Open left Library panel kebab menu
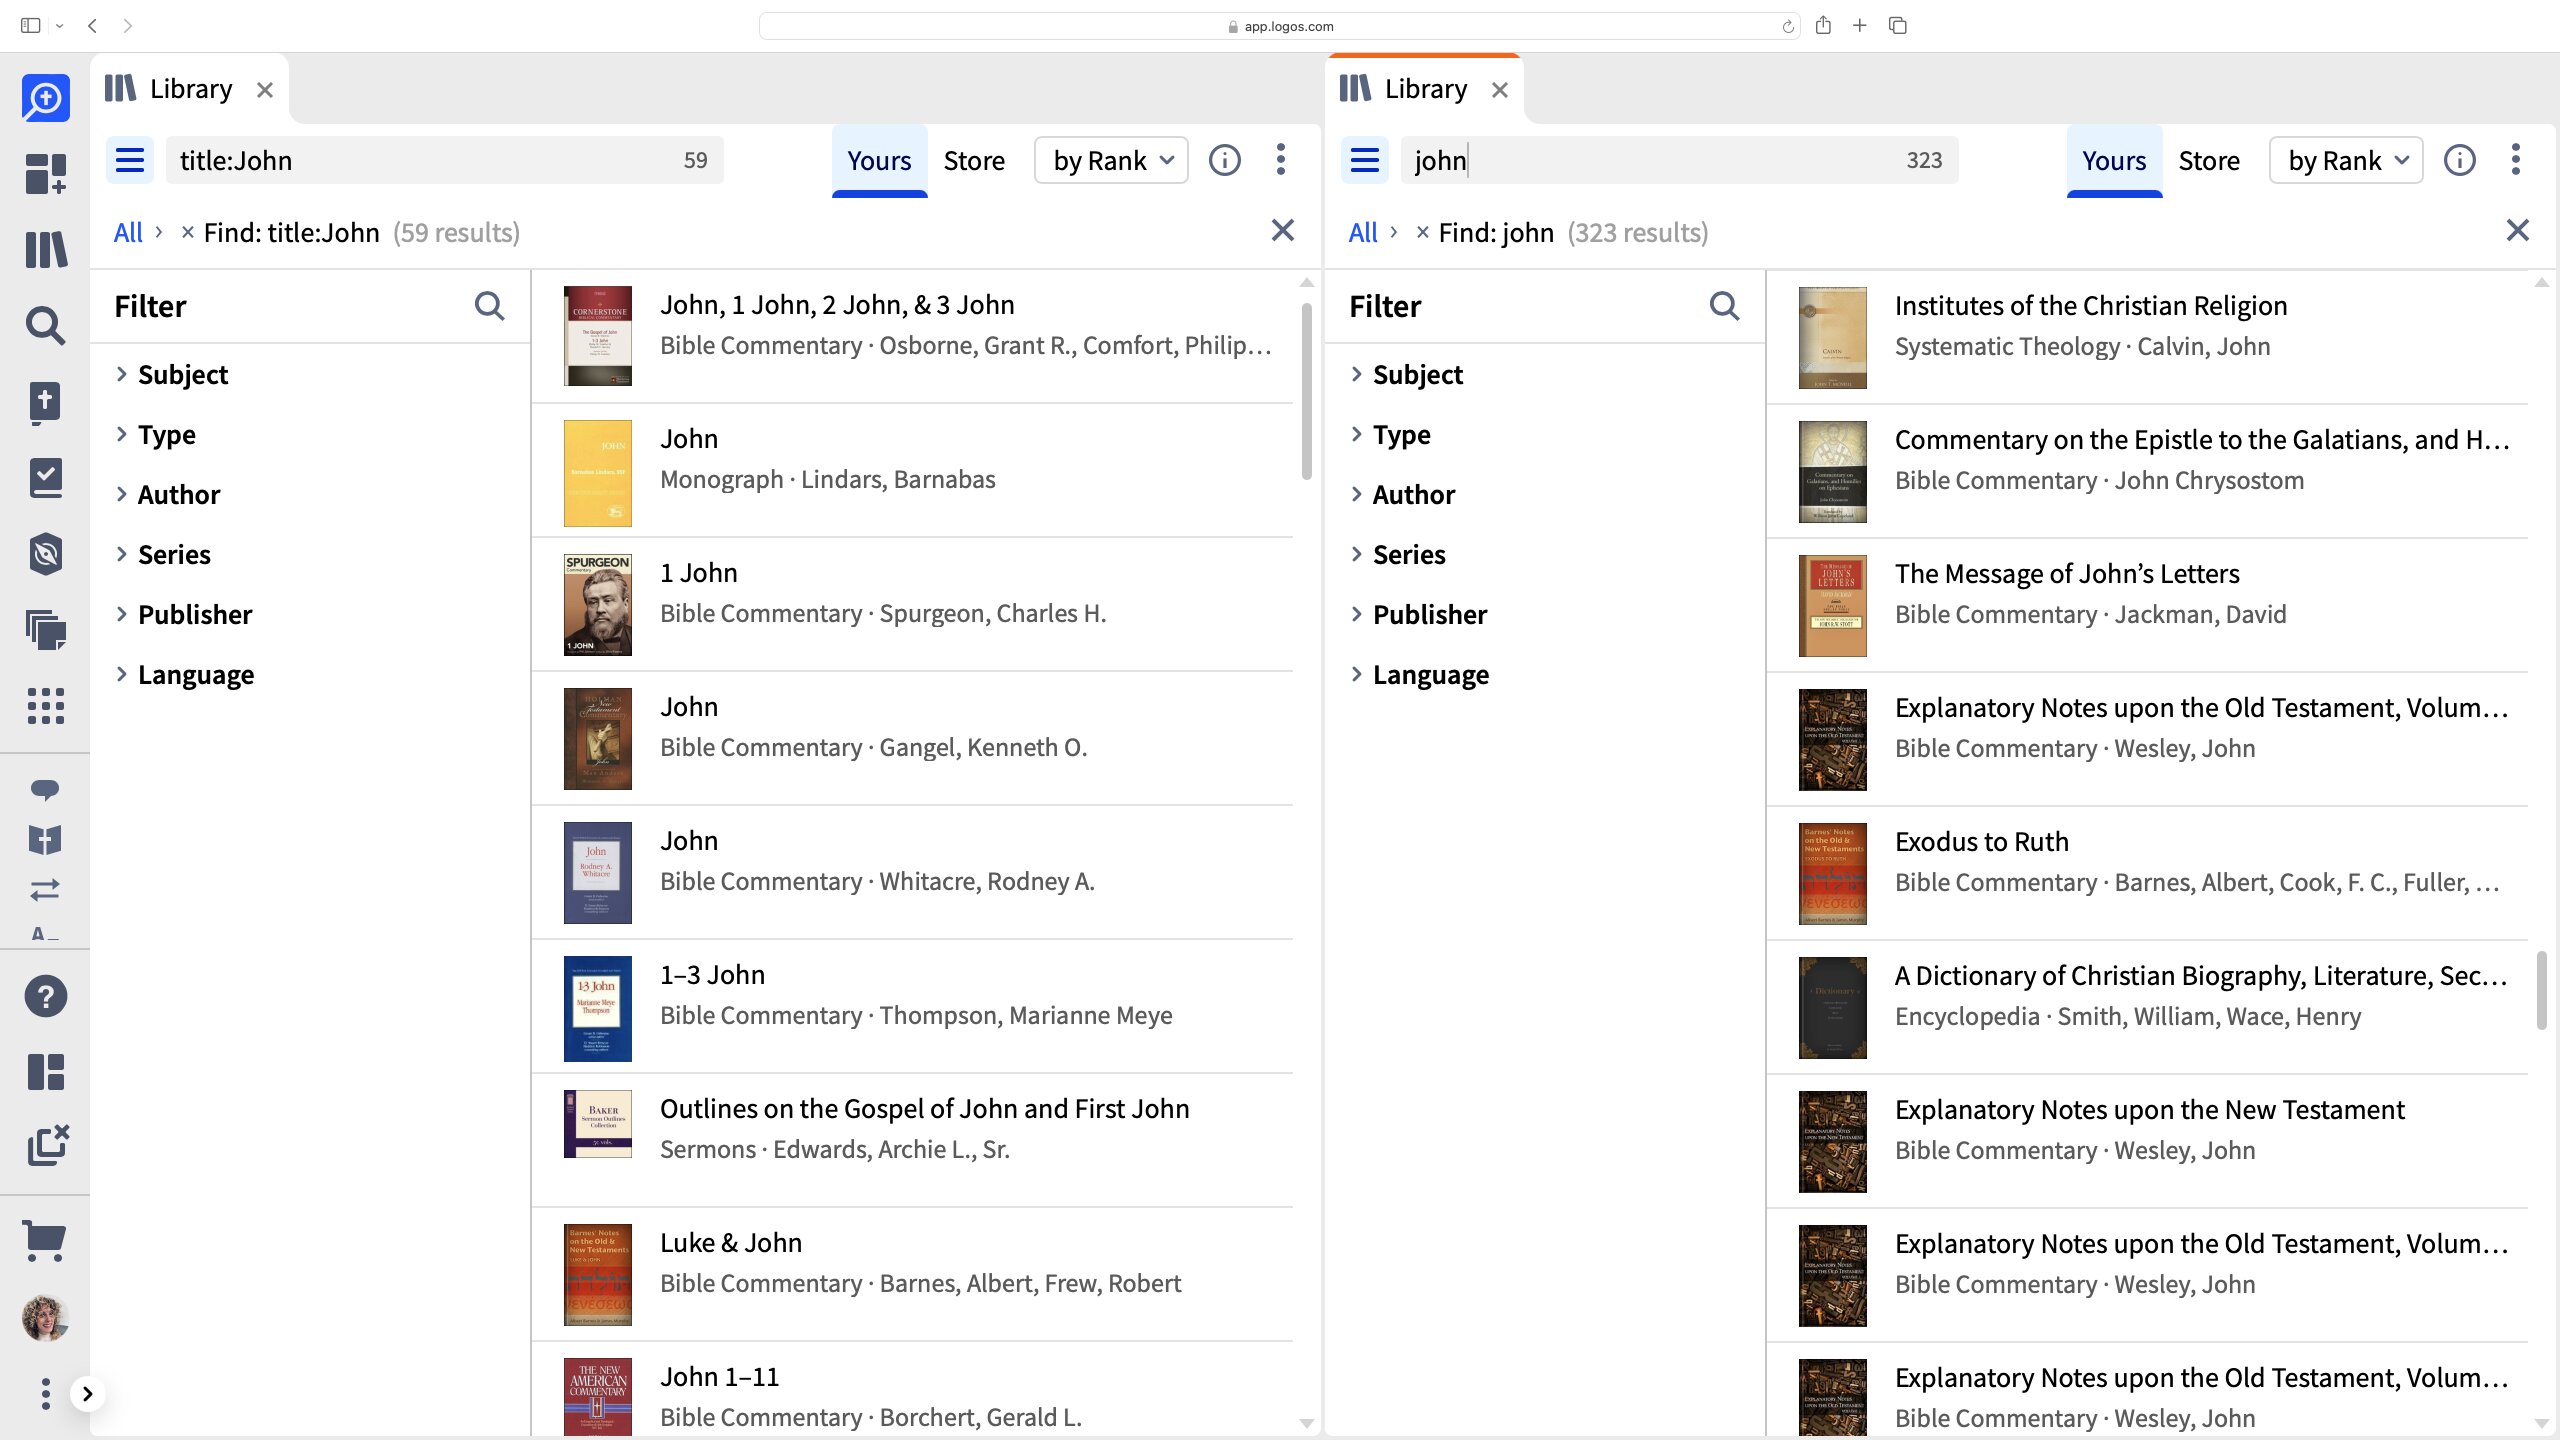Screen dimensions: 2560x1440 1281,160
